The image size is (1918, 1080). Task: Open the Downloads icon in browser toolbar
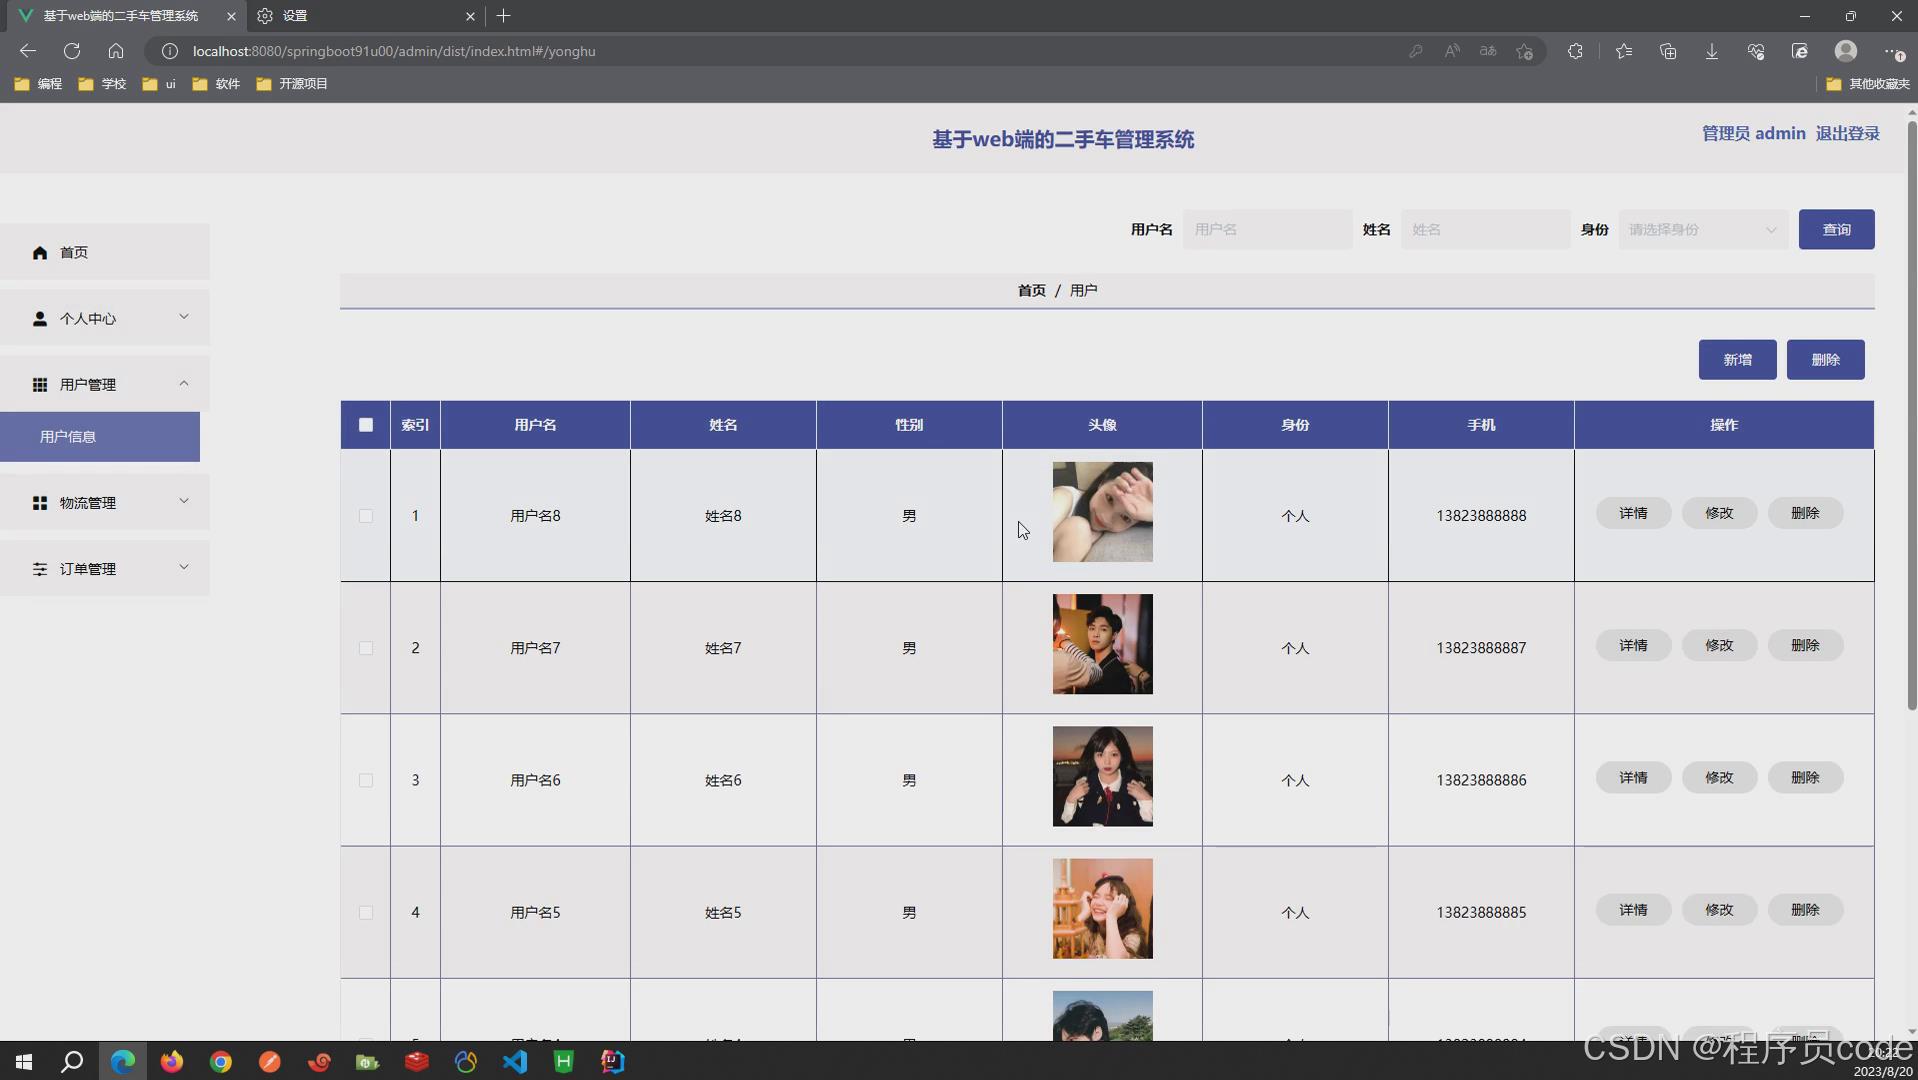(x=1712, y=51)
